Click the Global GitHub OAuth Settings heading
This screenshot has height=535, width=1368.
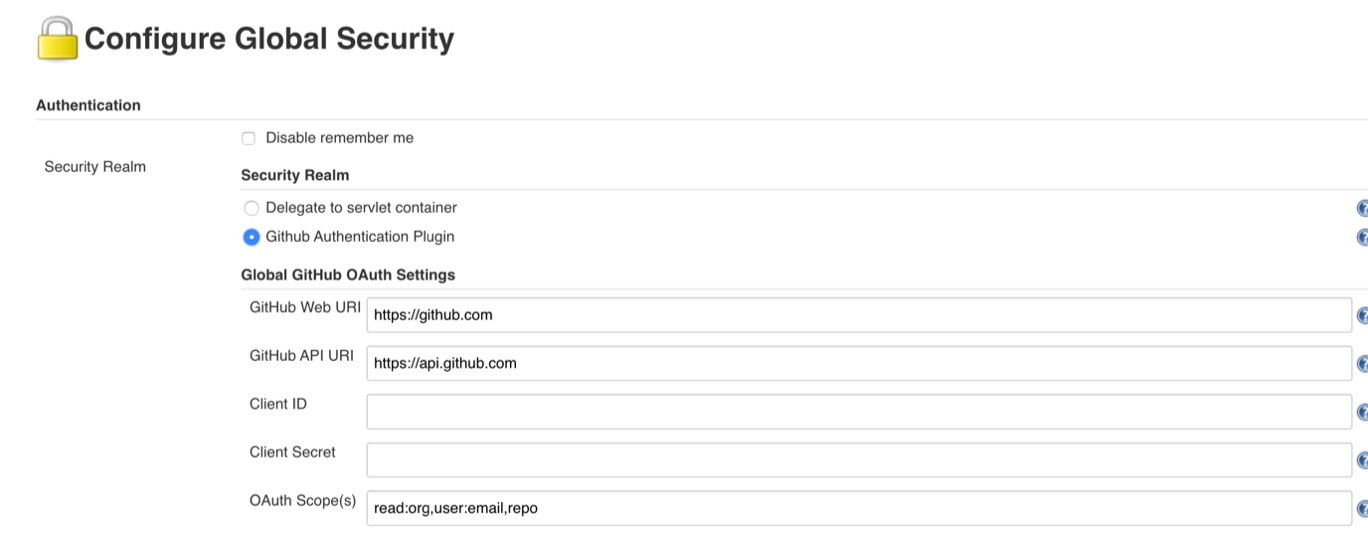point(348,274)
